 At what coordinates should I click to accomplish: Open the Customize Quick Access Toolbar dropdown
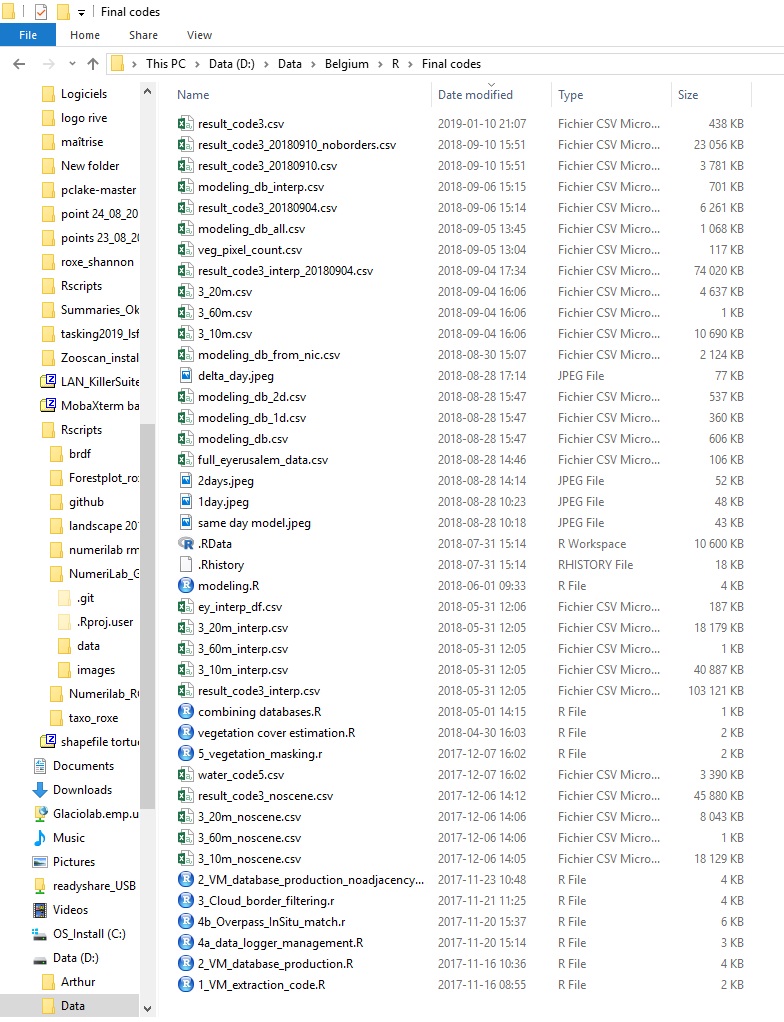point(81,13)
